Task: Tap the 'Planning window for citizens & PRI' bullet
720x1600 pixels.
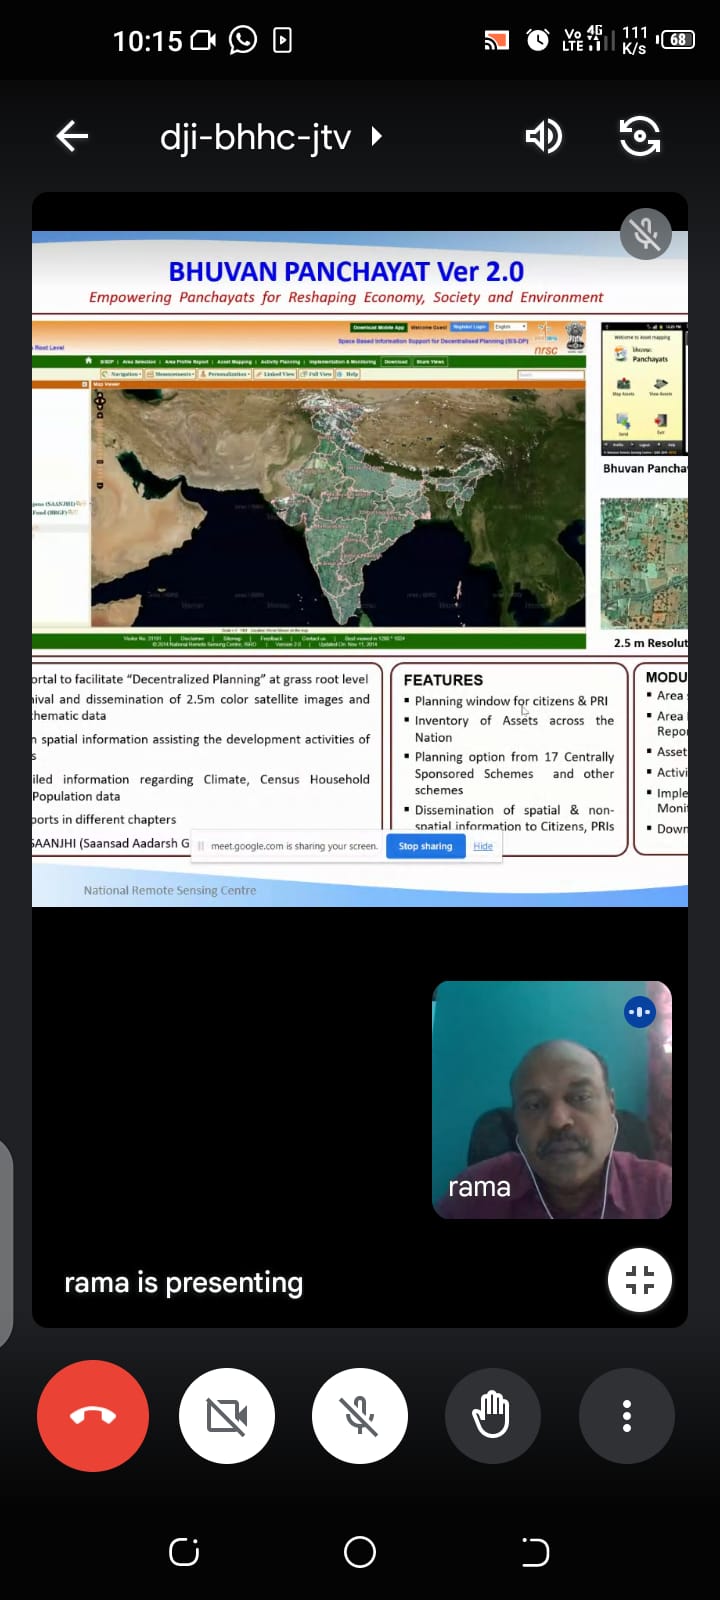Action: click(x=511, y=701)
